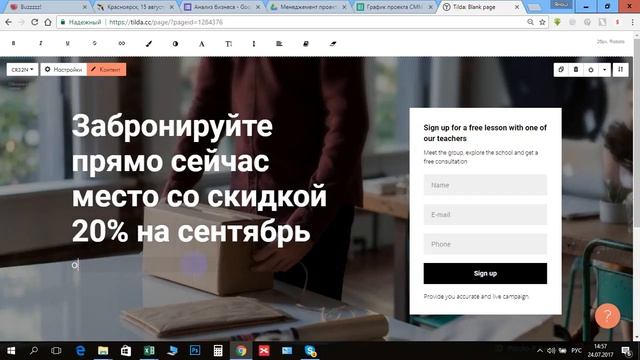Open the browser home page

tap(48, 22)
